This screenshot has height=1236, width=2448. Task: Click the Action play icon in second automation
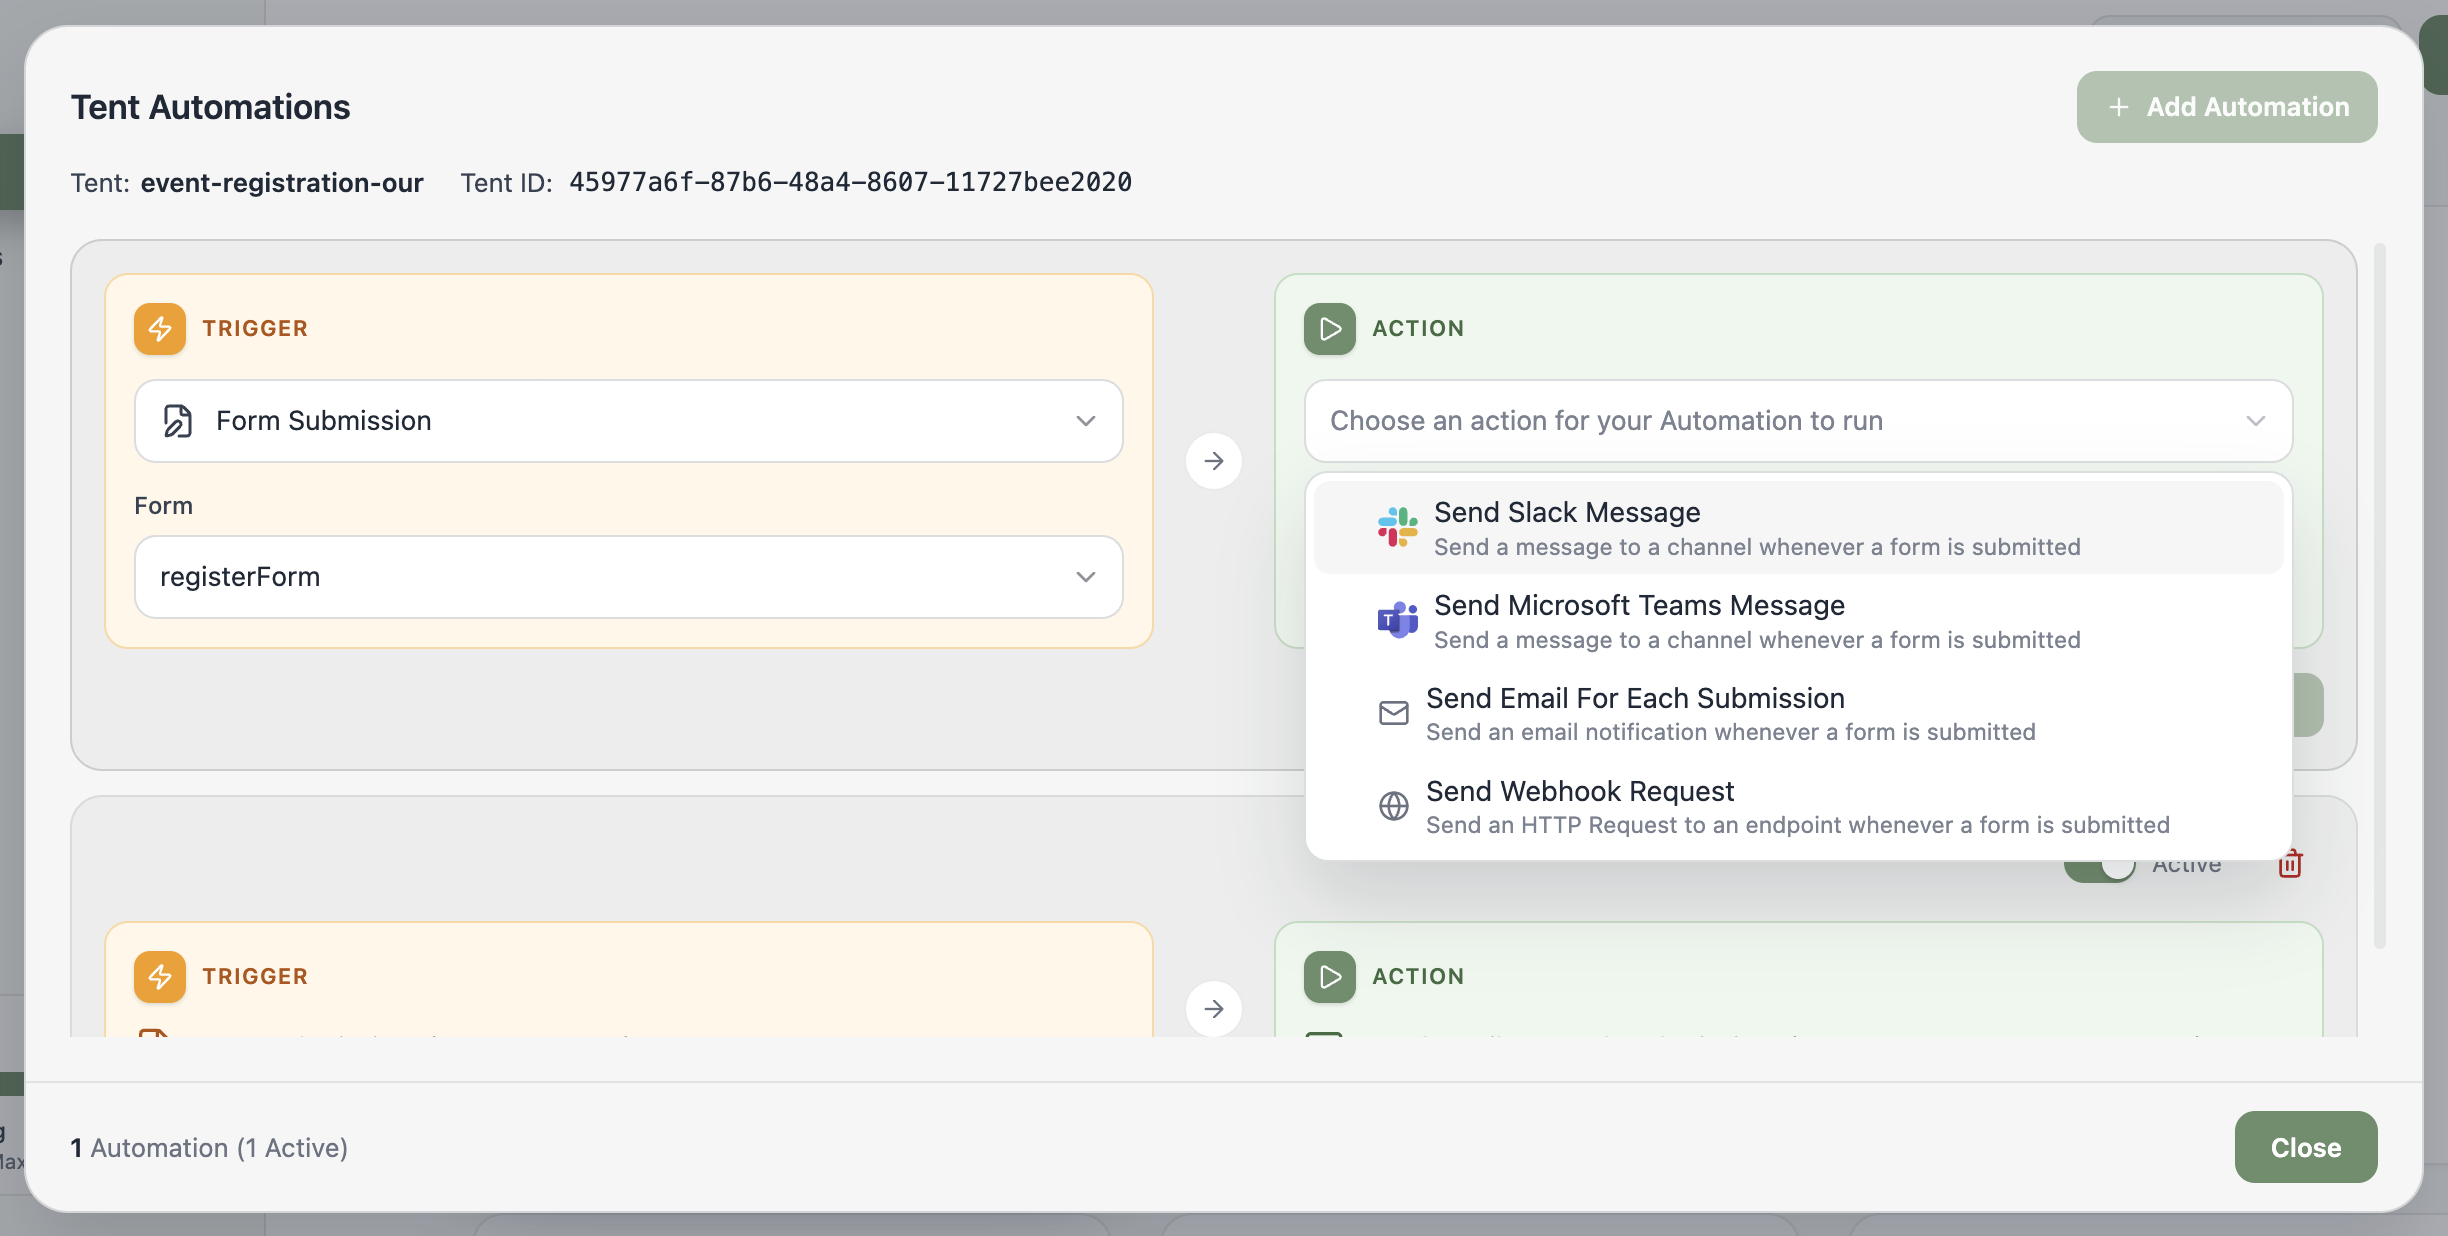pyautogui.click(x=1330, y=977)
